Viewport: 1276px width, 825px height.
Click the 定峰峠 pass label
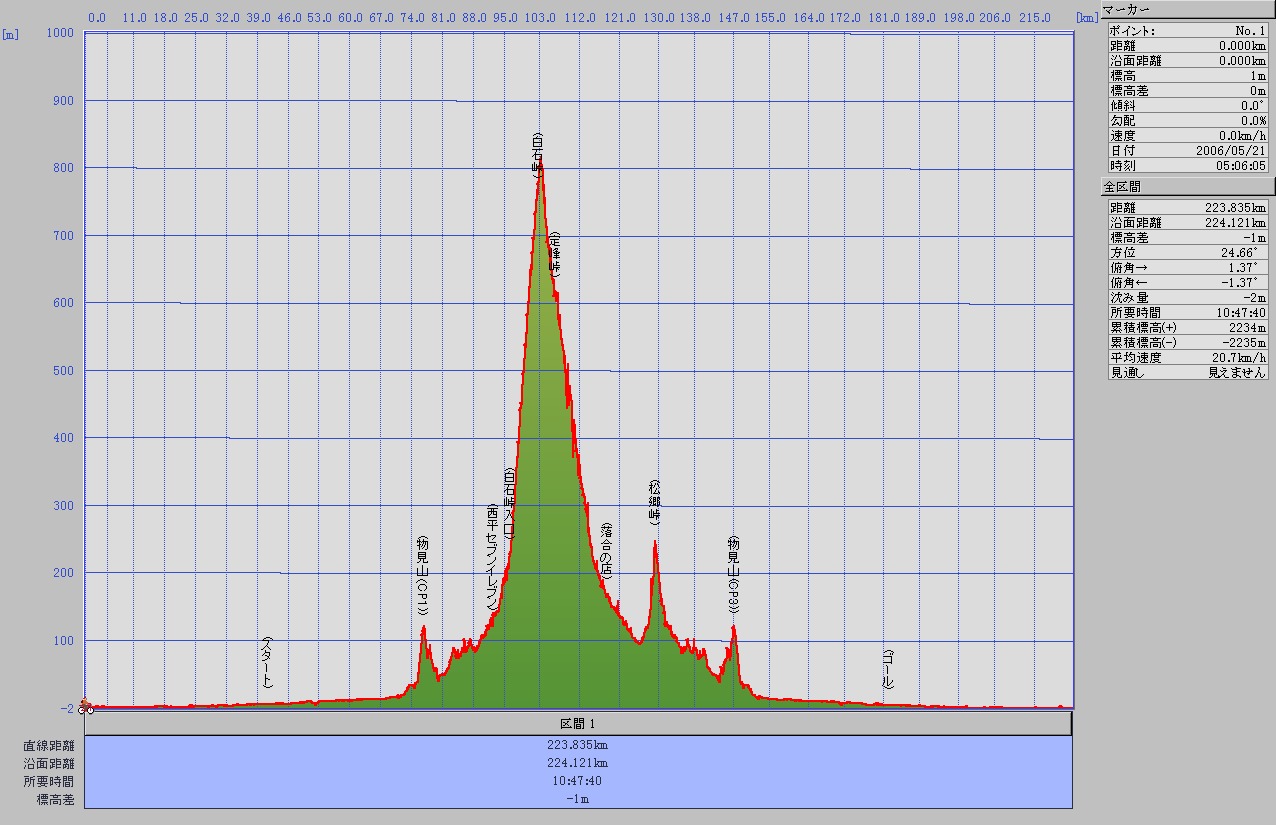pyautogui.click(x=555, y=254)
